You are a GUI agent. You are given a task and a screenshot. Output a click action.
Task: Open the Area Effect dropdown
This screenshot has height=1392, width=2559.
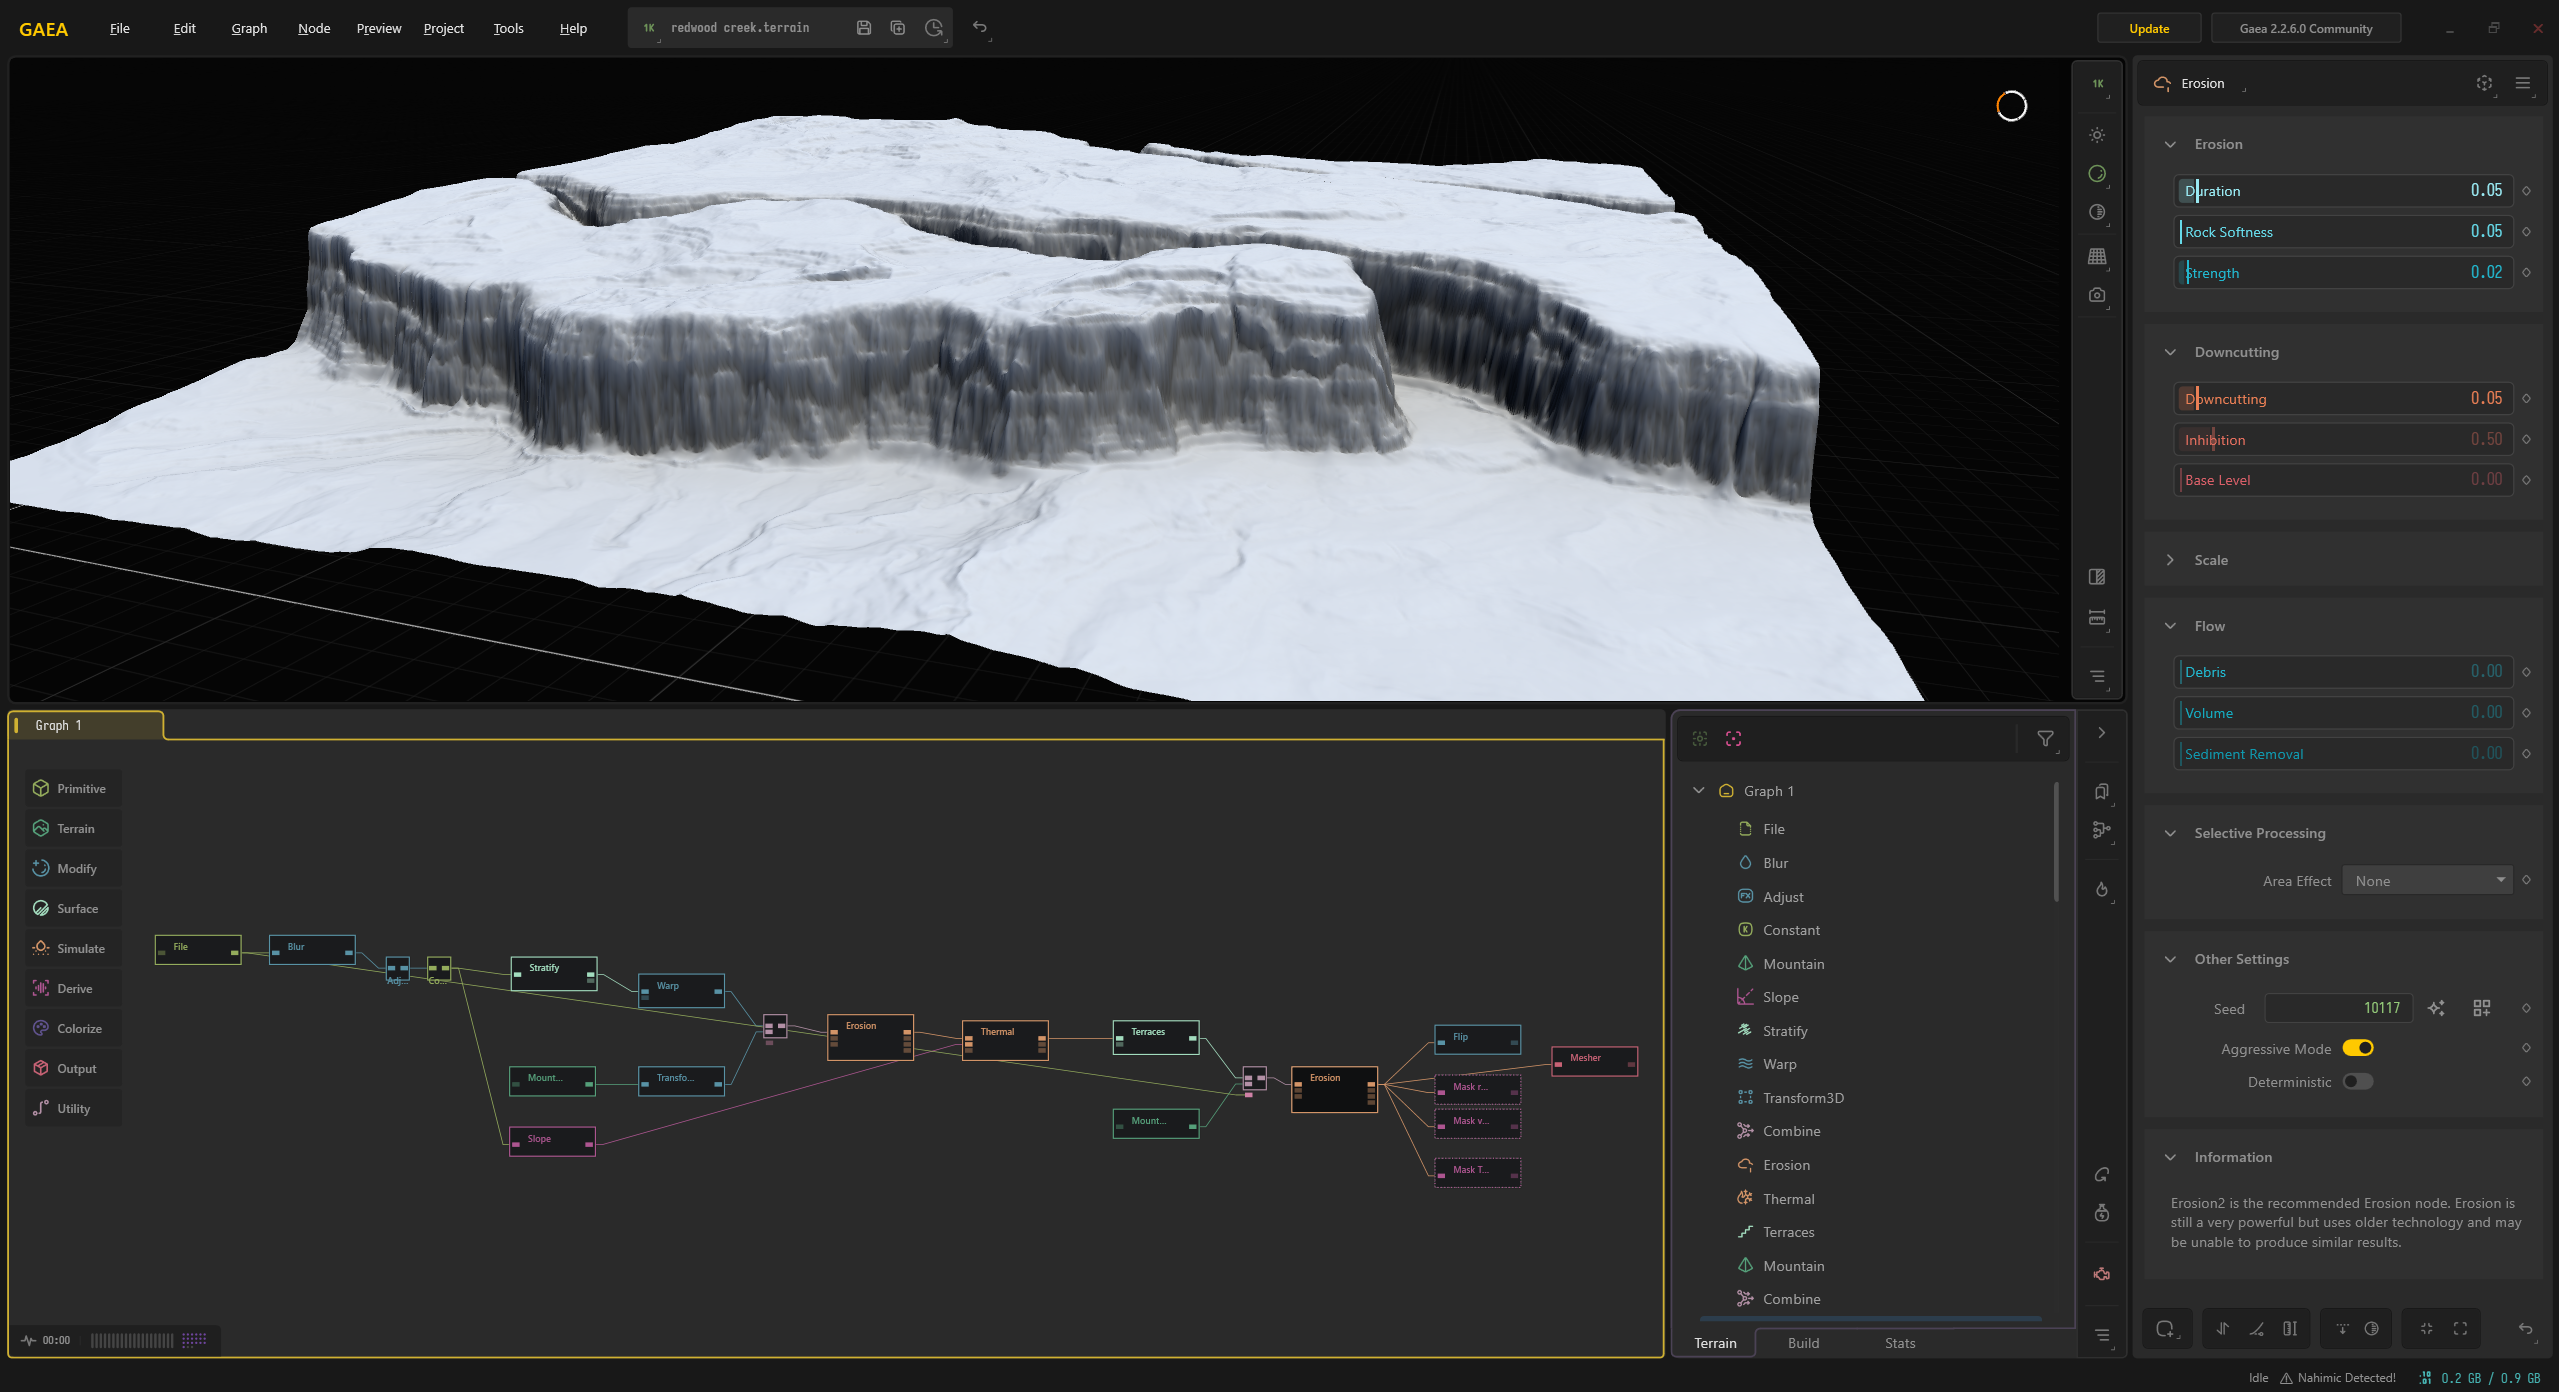(2427, 880)
